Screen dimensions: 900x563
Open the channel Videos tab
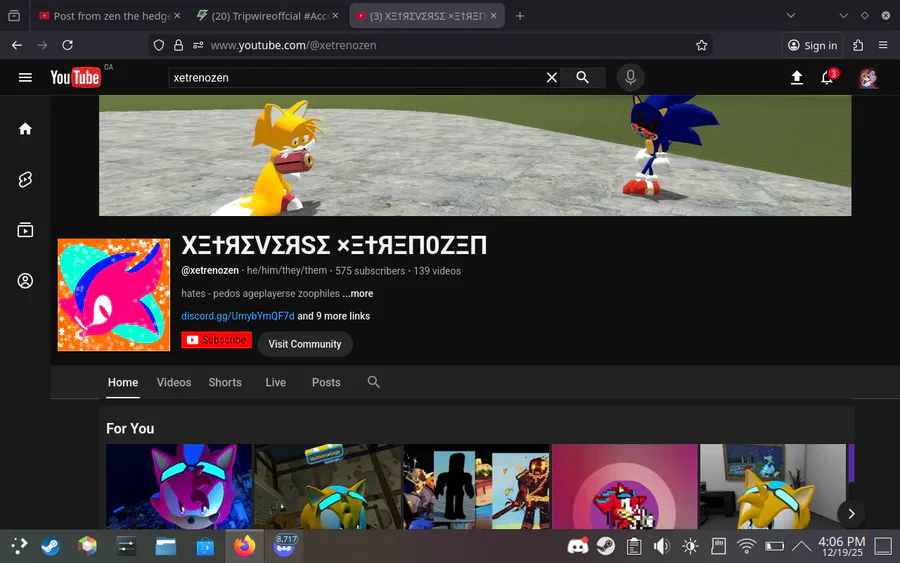[174, 382]
